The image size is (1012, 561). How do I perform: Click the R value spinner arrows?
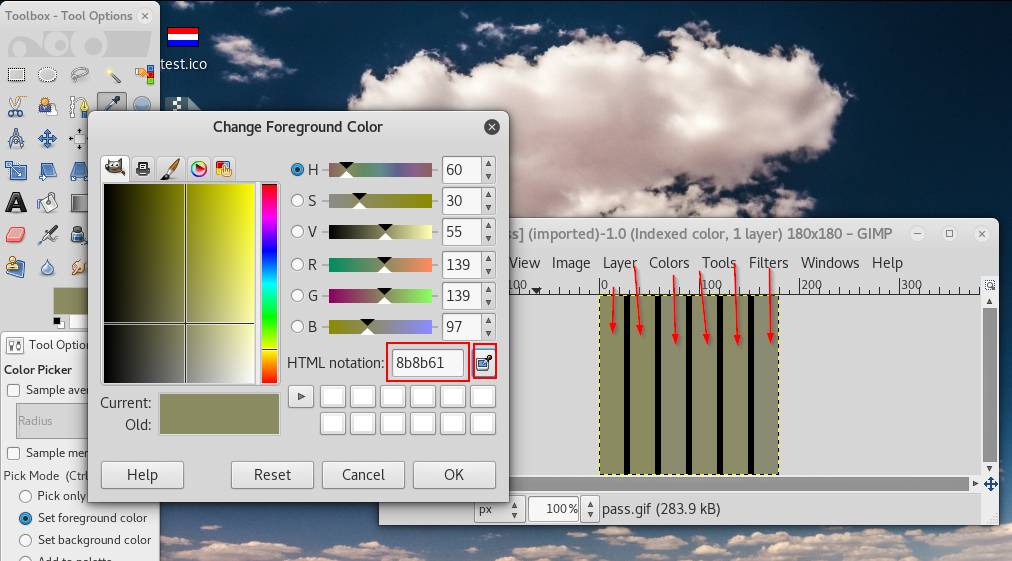(x=489, y=264)
